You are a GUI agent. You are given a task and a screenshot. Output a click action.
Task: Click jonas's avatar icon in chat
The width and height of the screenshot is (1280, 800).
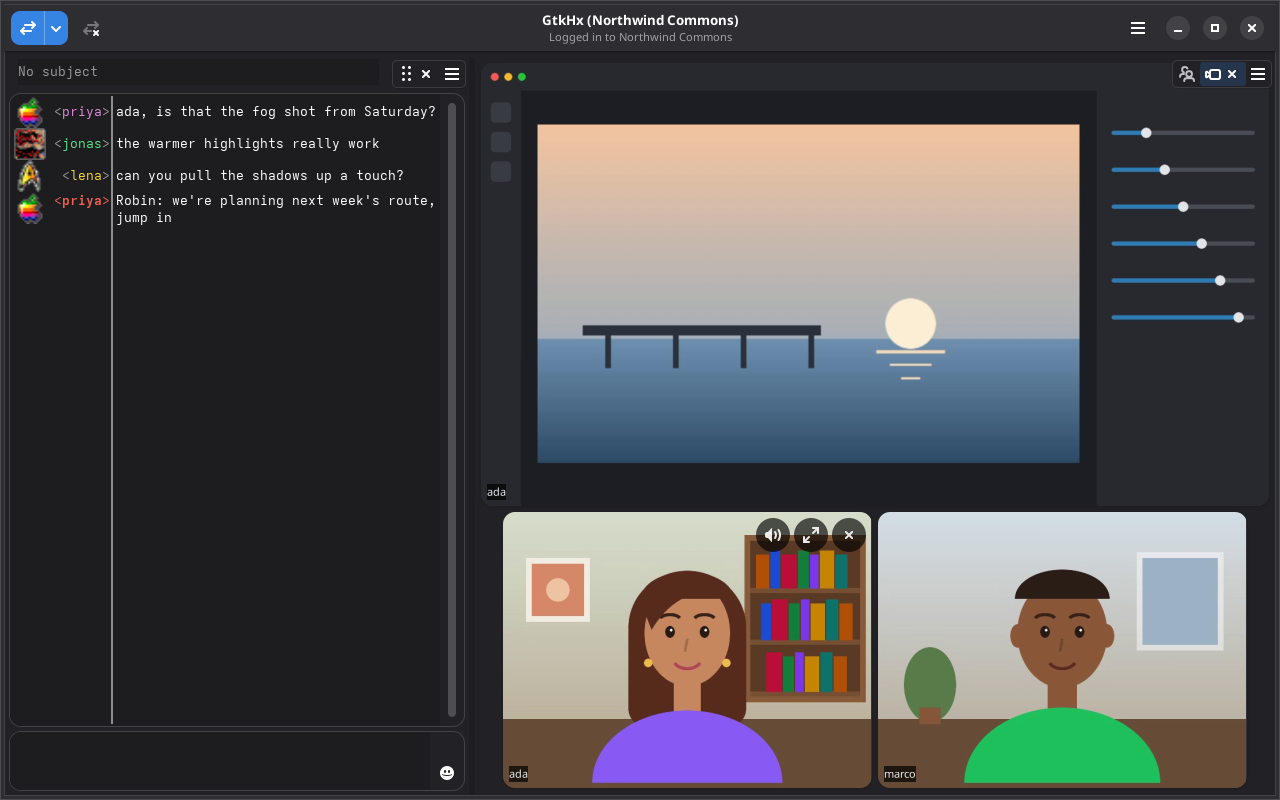30,144
